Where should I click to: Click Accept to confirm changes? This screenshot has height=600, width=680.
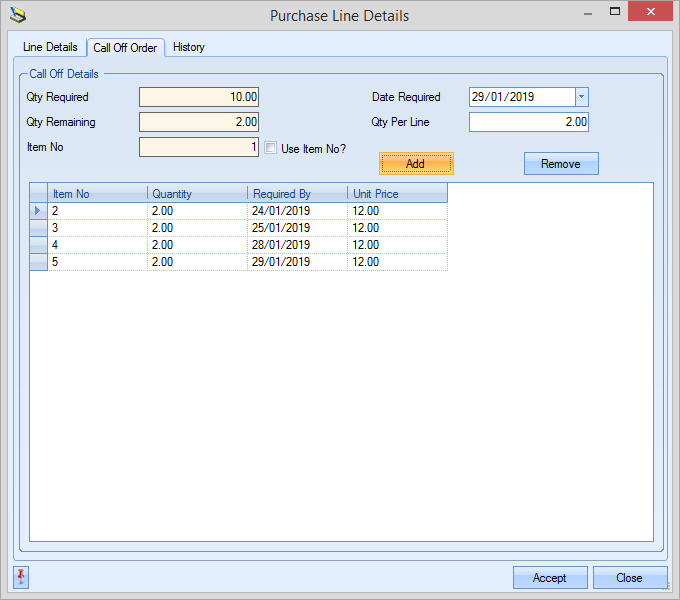549,578
